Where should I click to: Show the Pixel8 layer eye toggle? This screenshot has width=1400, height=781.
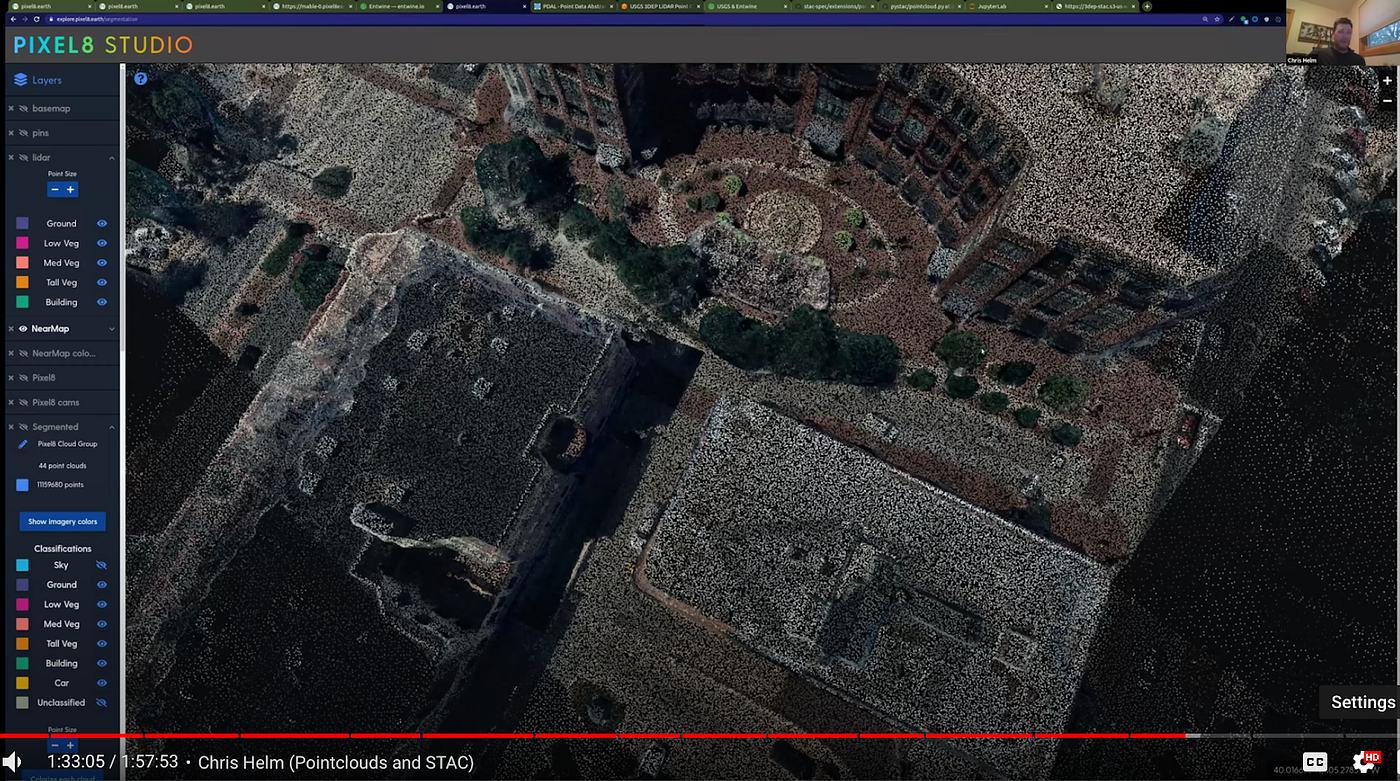pyautogui.click(x=23, y=378)
